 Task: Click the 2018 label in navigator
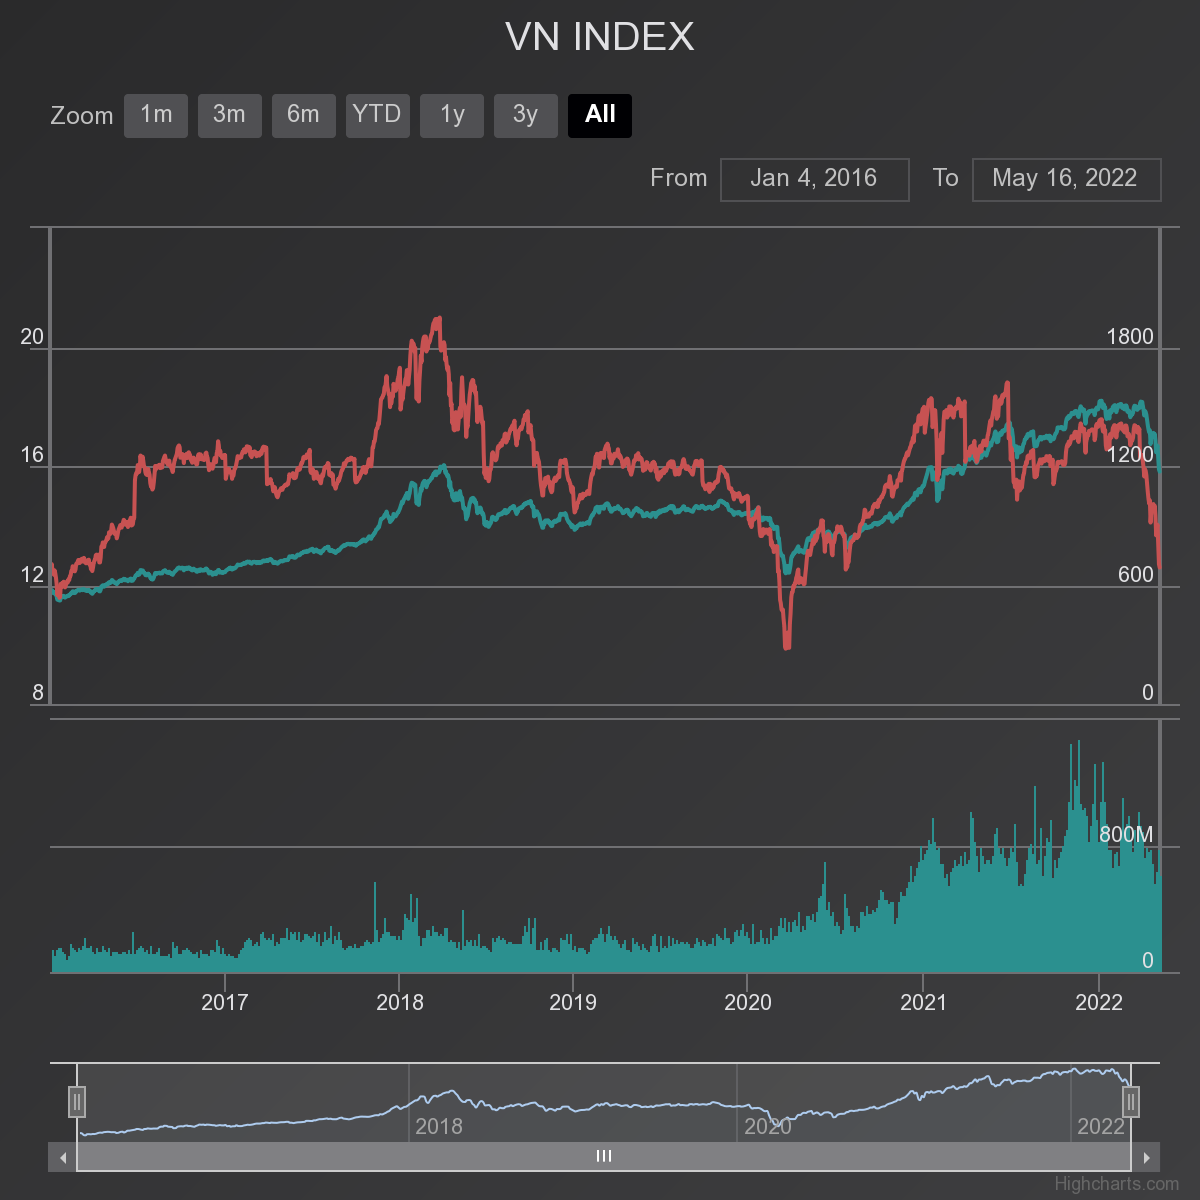pos(439,1126)
